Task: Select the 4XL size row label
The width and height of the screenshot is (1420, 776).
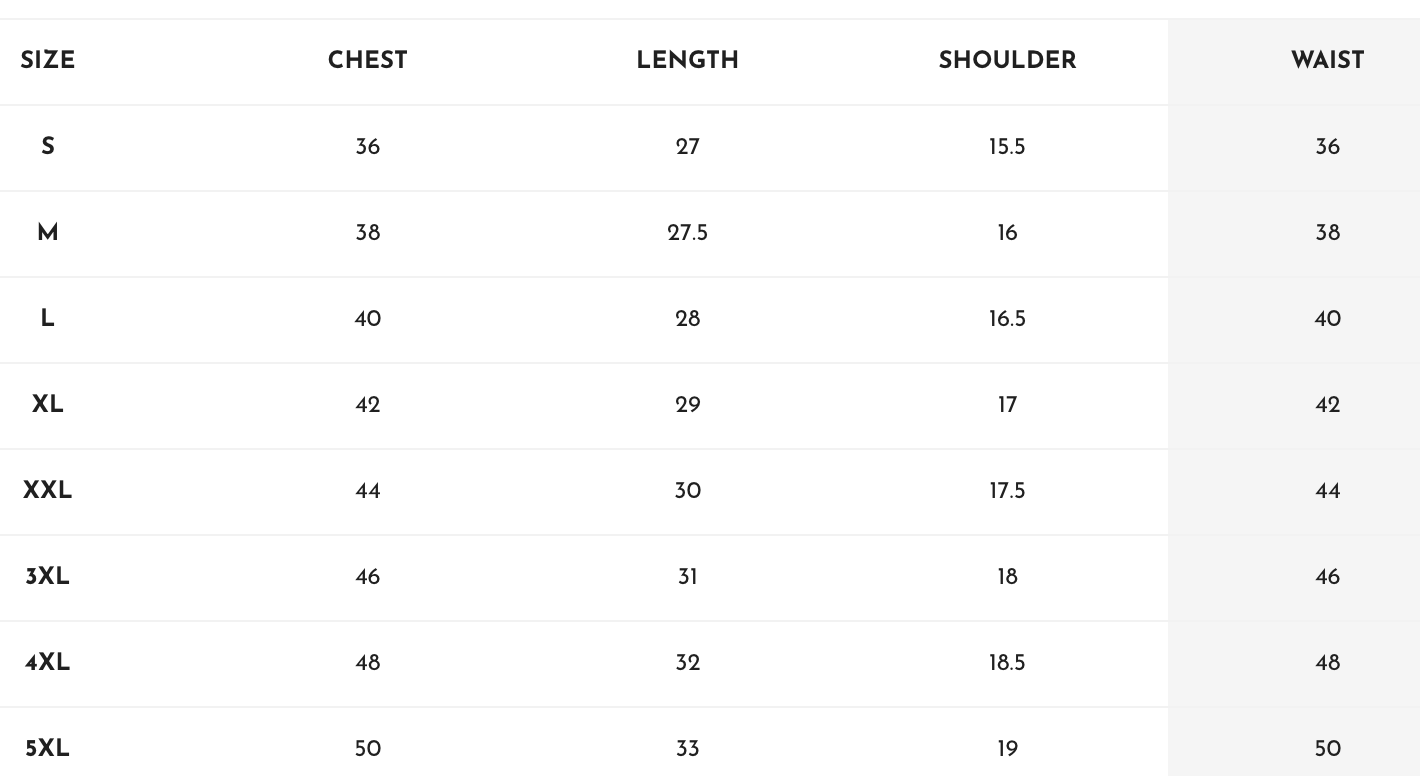Action: (47, 662)
